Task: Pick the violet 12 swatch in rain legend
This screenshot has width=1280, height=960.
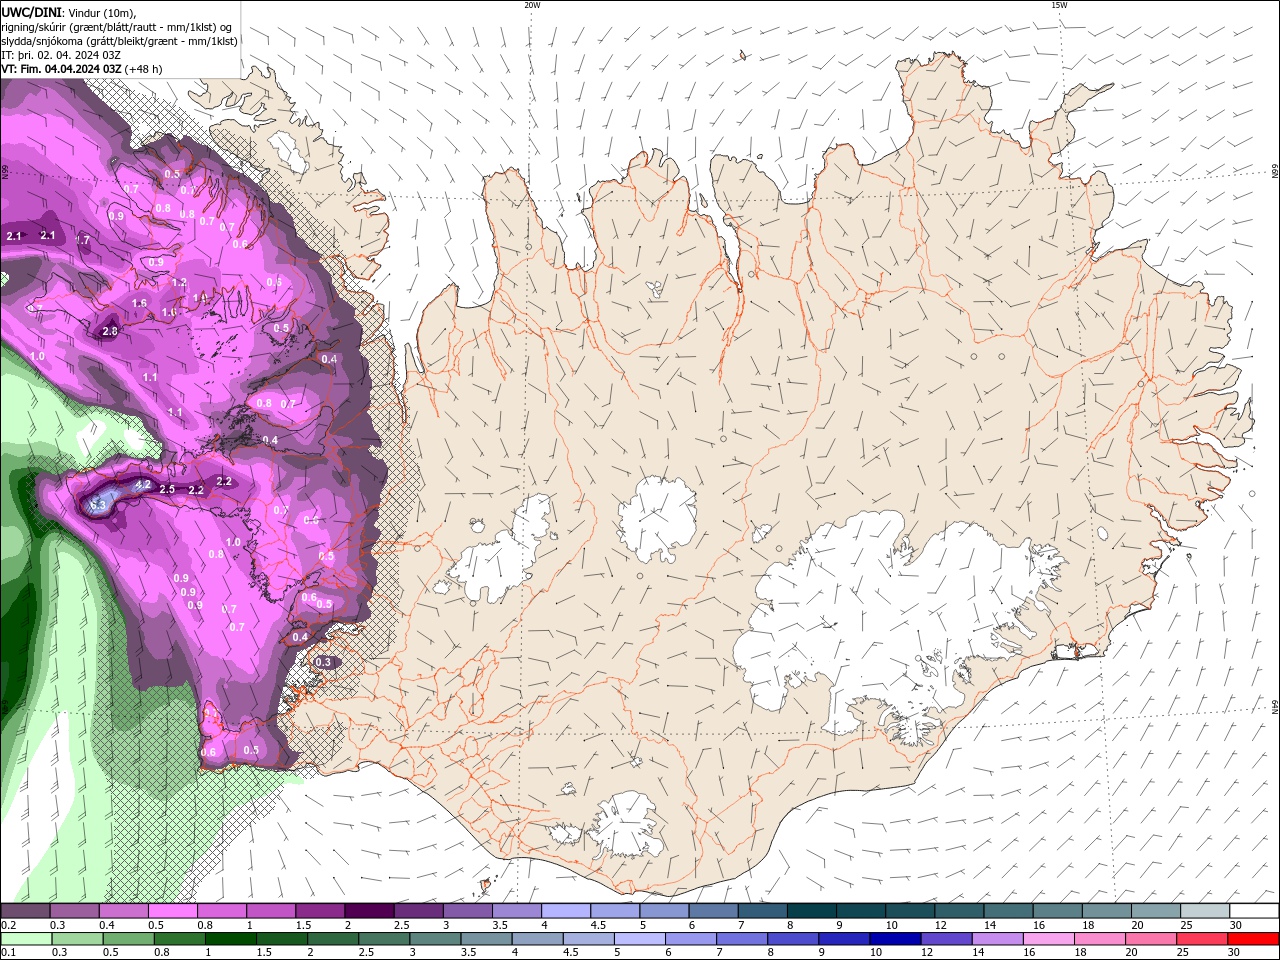Action: (947, 939)
